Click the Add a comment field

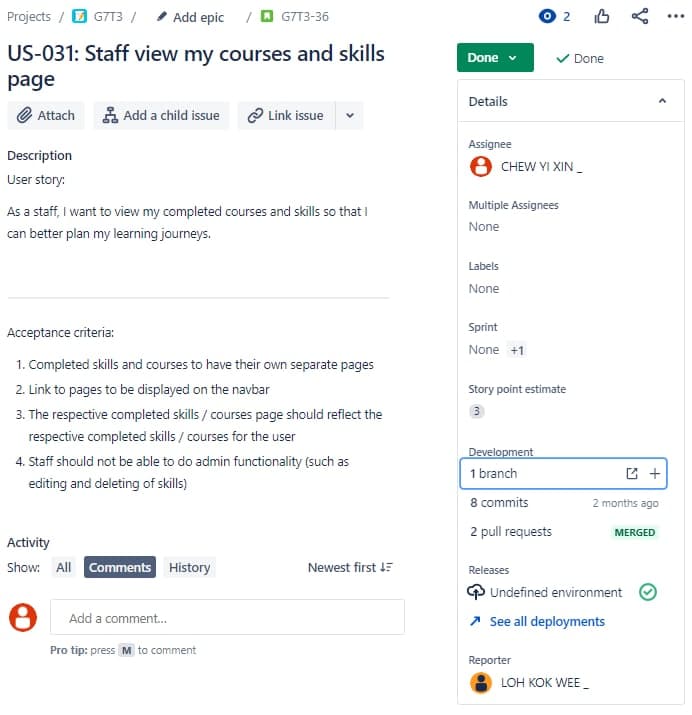227,618
